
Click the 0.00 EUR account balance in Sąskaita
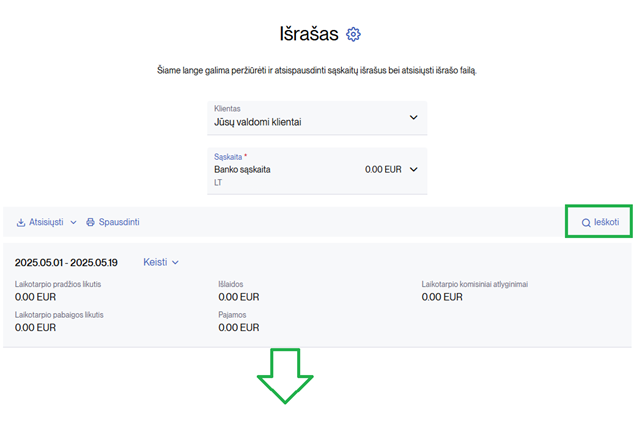[383, 169]
